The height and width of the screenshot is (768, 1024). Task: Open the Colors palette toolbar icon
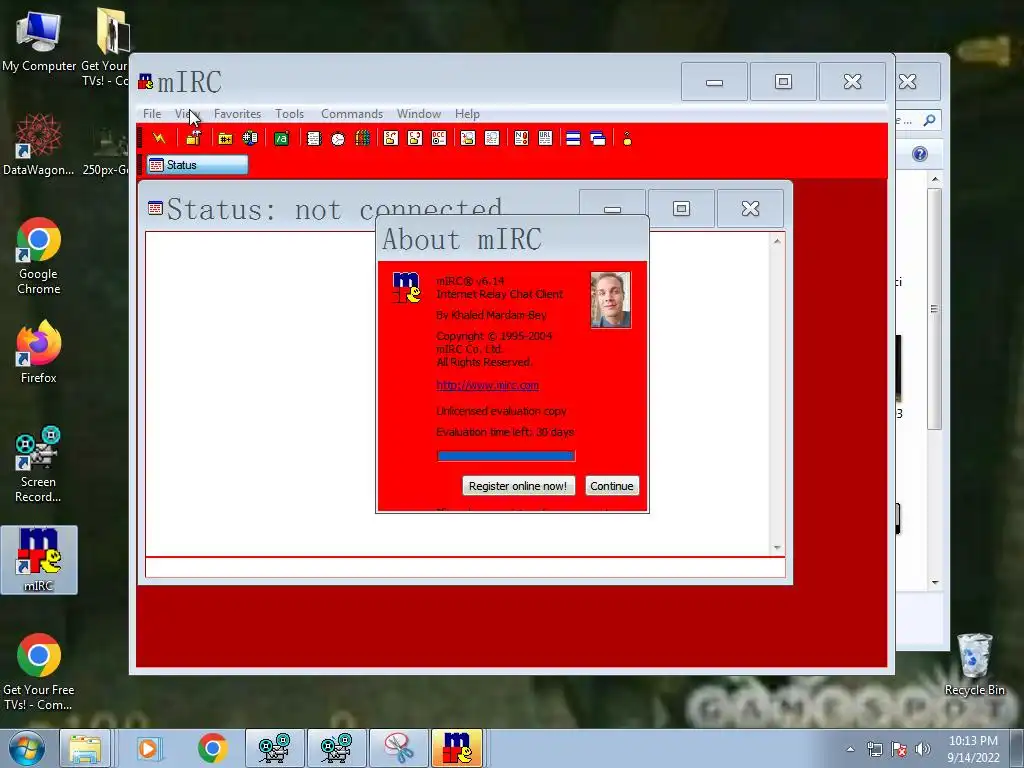click(362, 138)
